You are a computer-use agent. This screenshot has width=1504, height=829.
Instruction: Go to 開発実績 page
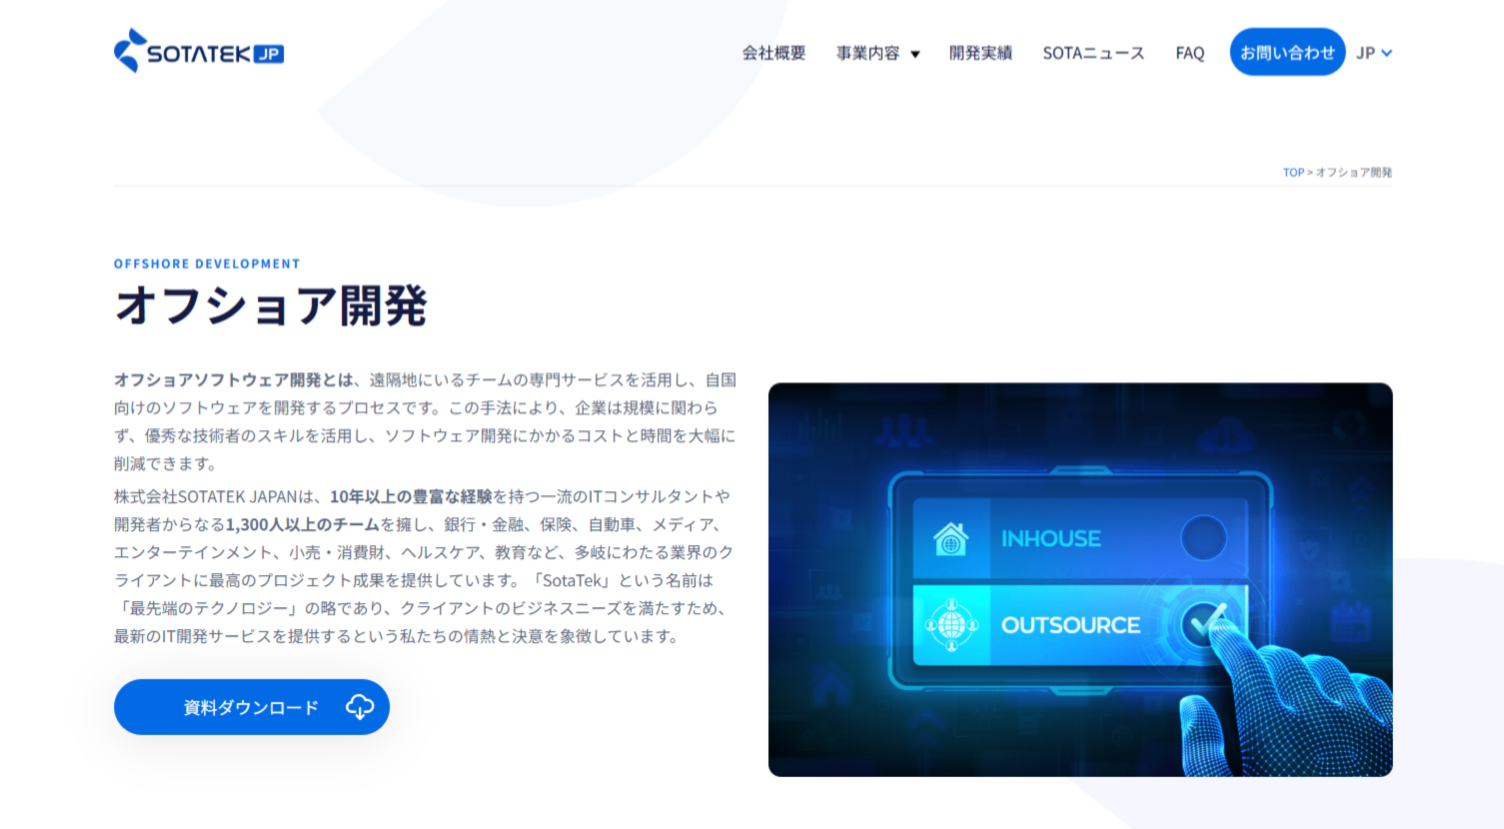click(981, 53)
